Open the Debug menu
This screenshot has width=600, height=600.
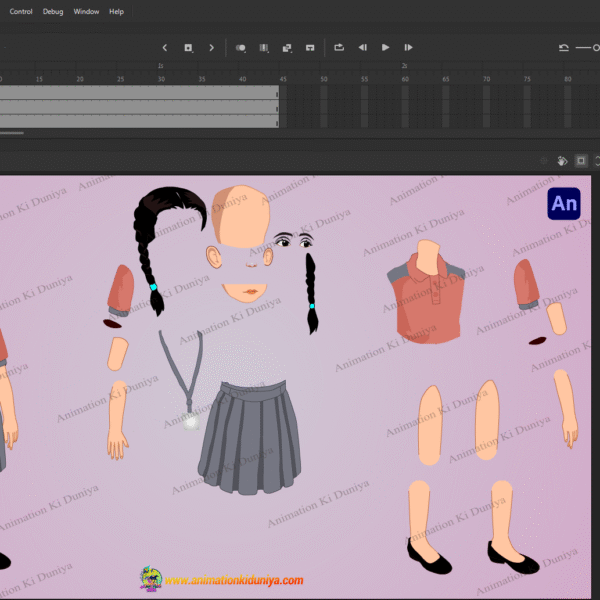click(53, 11)
